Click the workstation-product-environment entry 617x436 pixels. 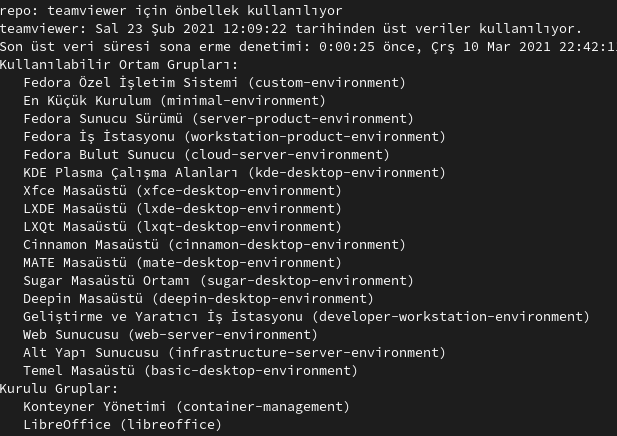pos(316,136)
